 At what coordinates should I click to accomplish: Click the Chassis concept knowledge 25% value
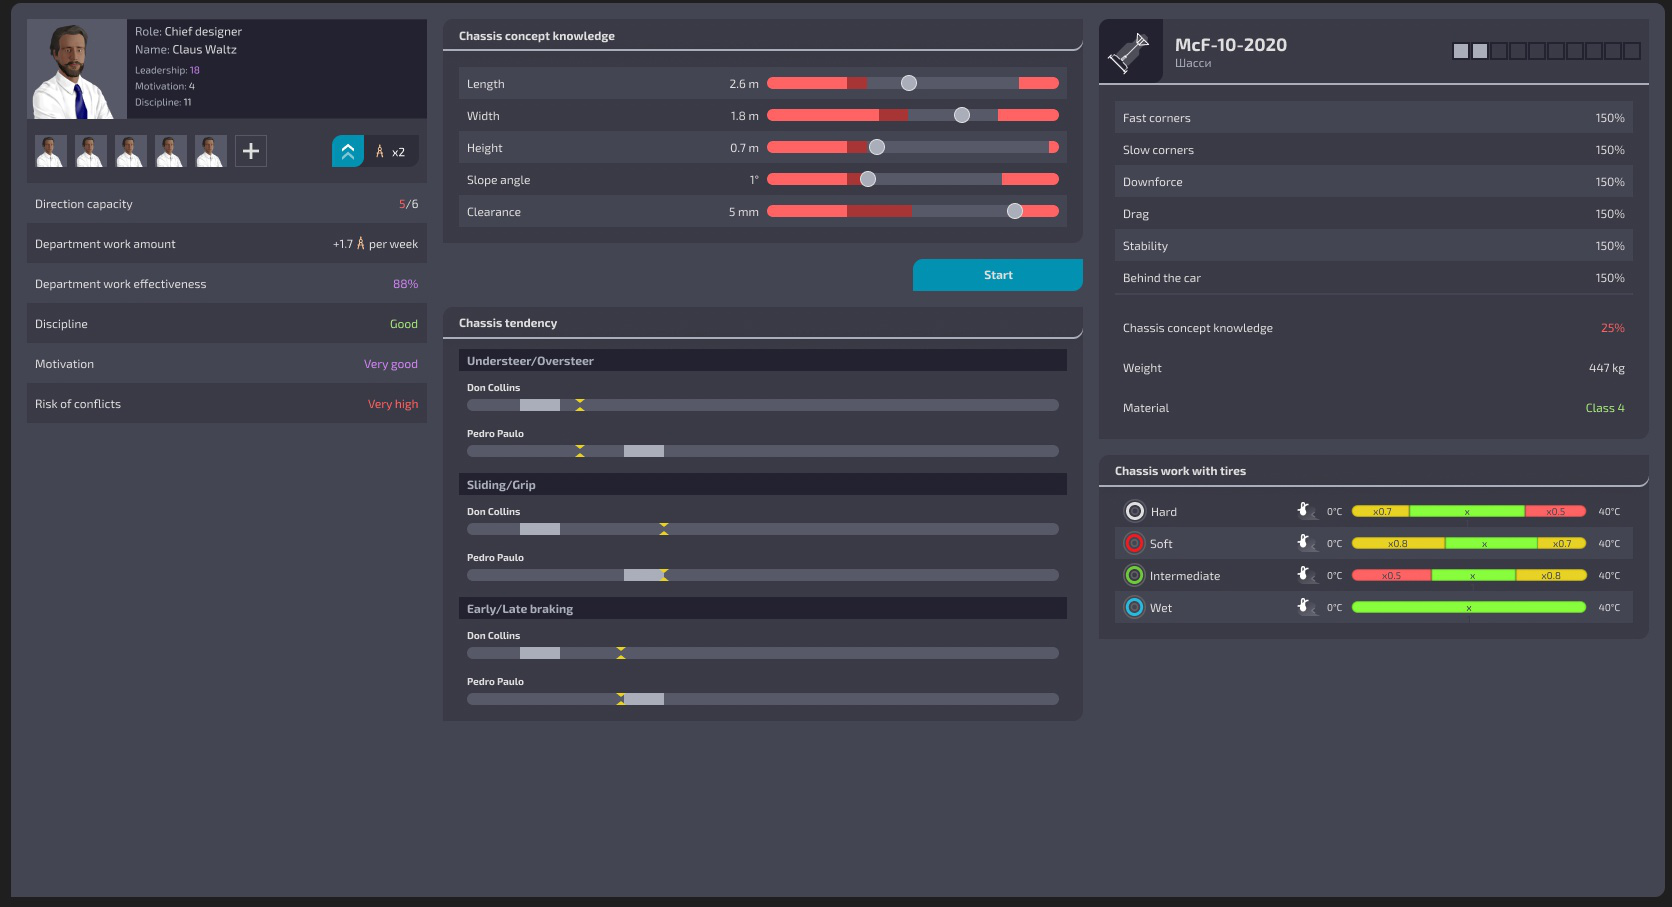(x=1612, y=328)
